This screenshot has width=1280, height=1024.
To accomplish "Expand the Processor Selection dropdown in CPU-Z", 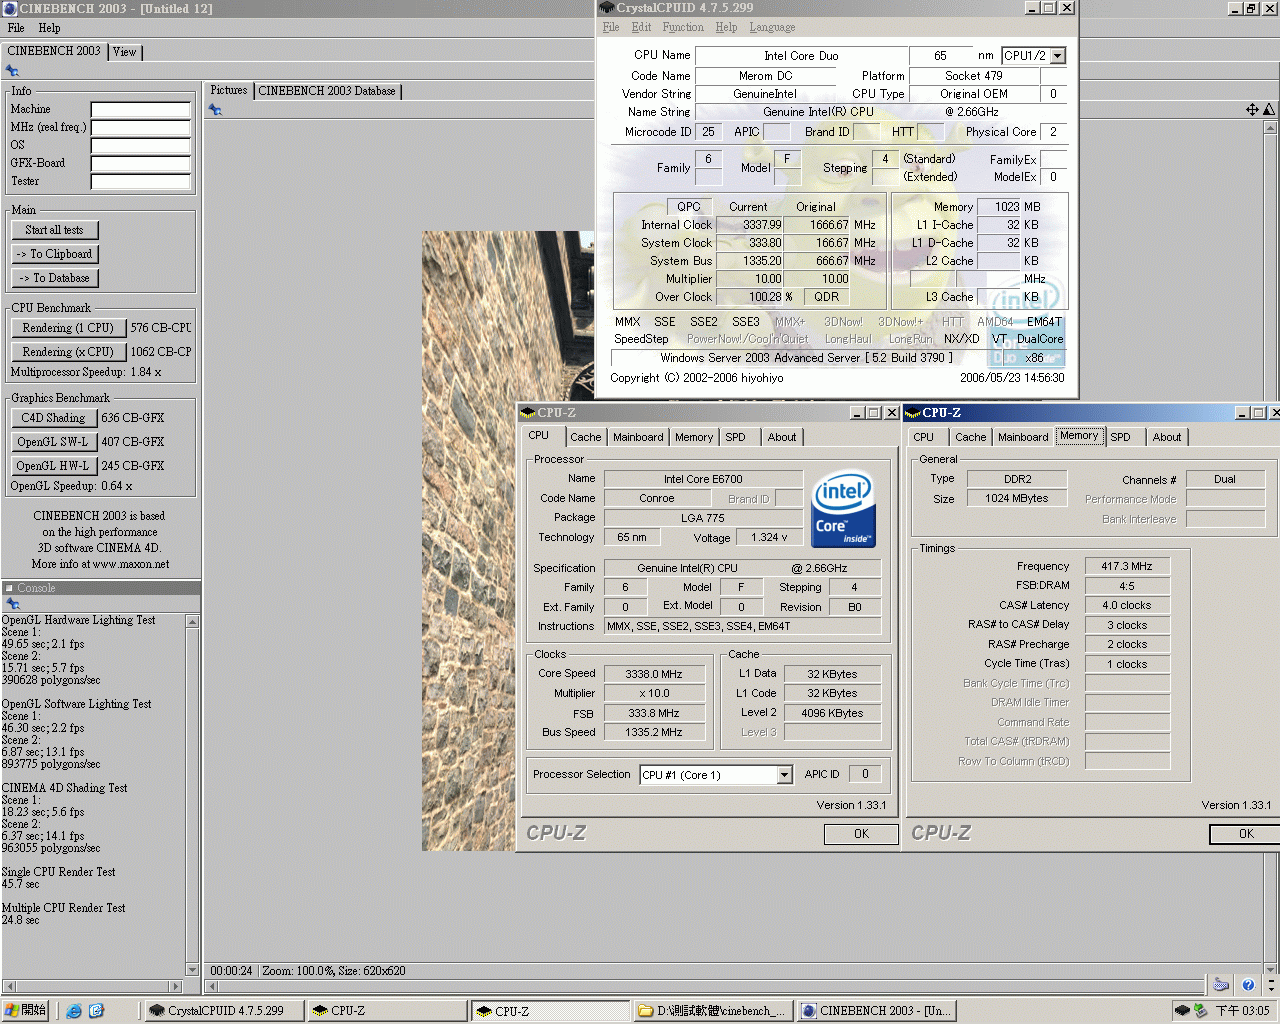I will [784, 775].
